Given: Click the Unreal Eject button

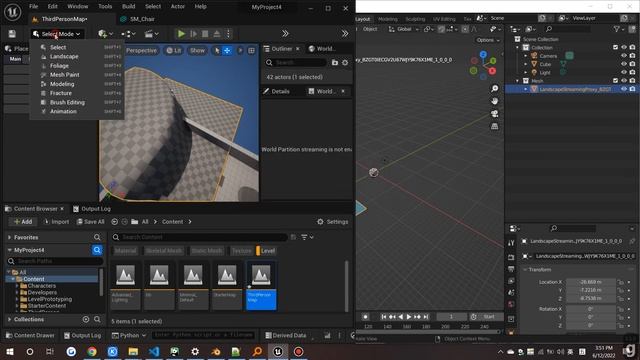Looking at the screenshot, I should 217,34.
